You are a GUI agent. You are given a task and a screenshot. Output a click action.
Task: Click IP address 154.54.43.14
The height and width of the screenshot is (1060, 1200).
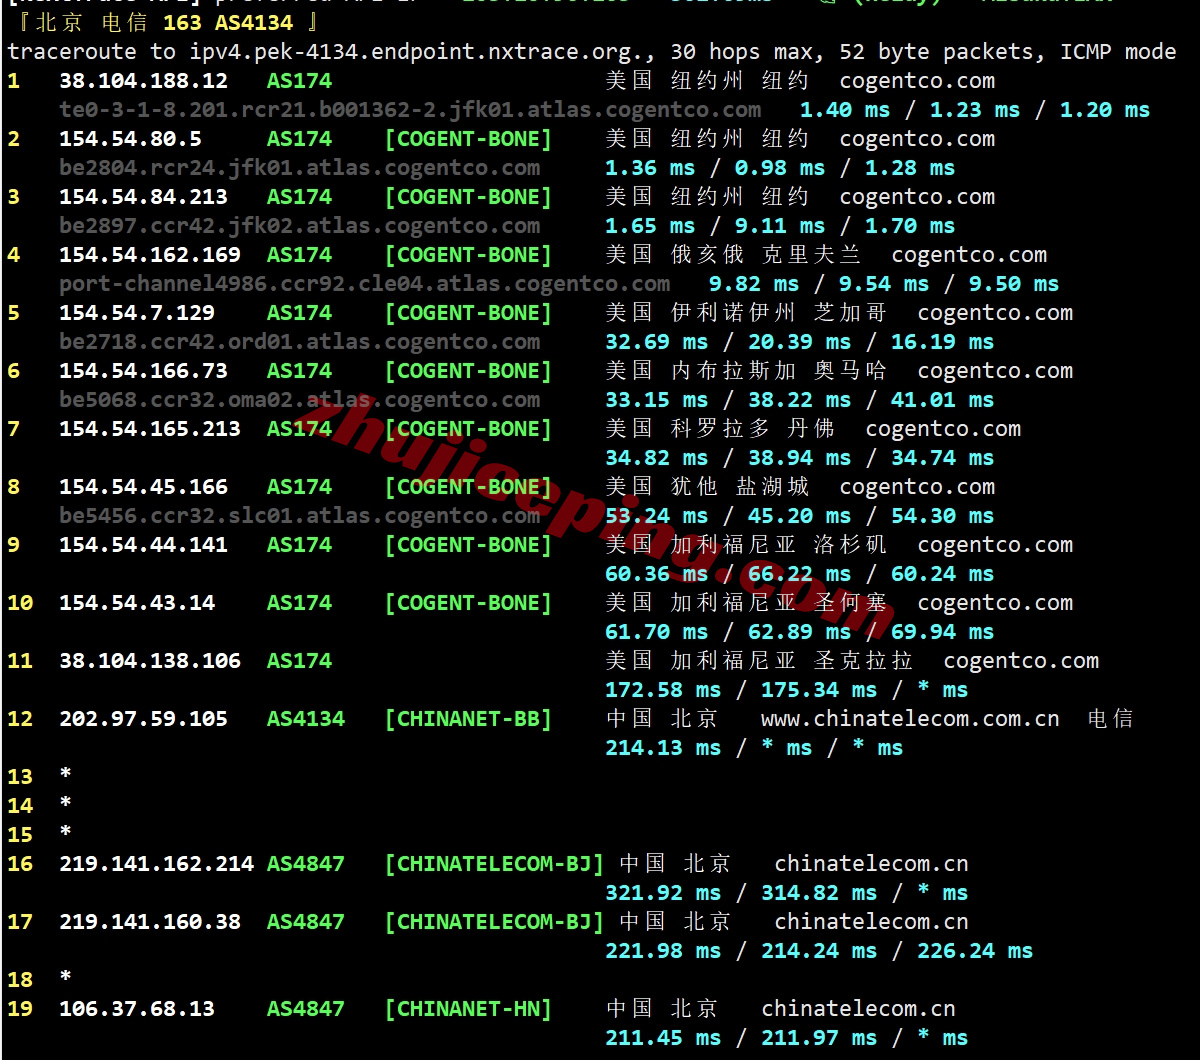click(137, 603)
